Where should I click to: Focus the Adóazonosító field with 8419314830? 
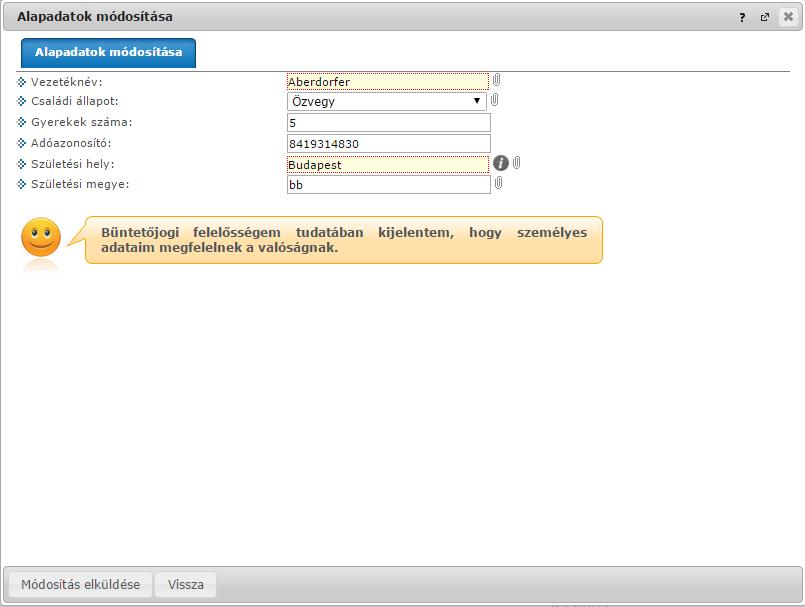(389, 144)
